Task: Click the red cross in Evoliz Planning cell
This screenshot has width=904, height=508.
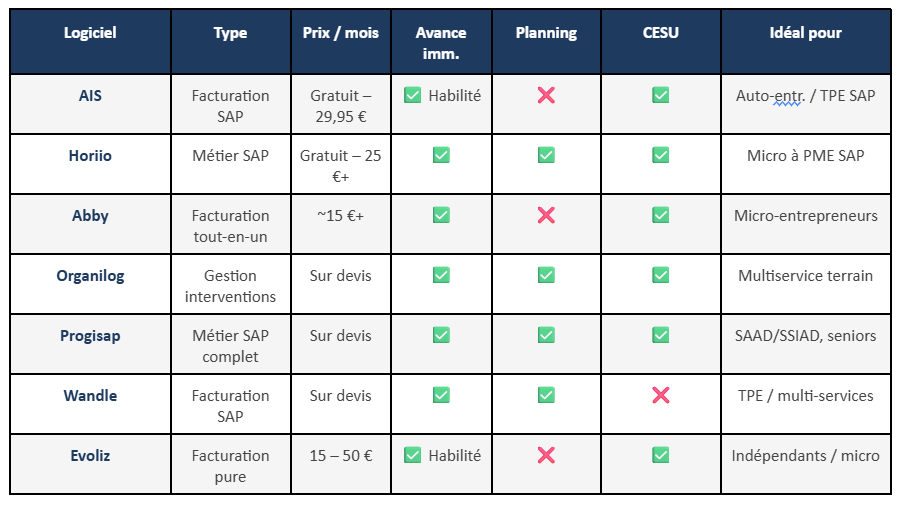Action: click(x=546, y=455)
